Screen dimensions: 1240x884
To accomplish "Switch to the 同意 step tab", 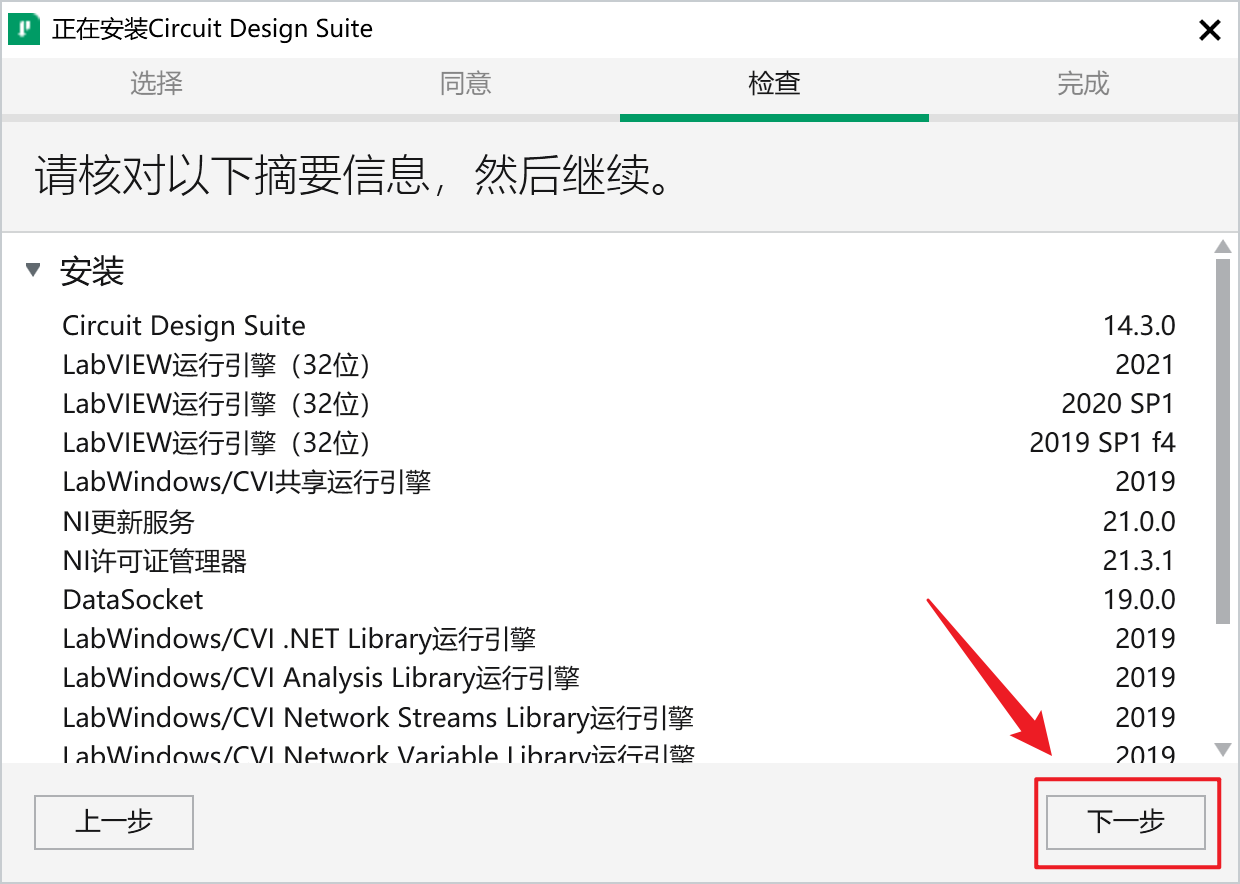I will [x=465, y=84].
